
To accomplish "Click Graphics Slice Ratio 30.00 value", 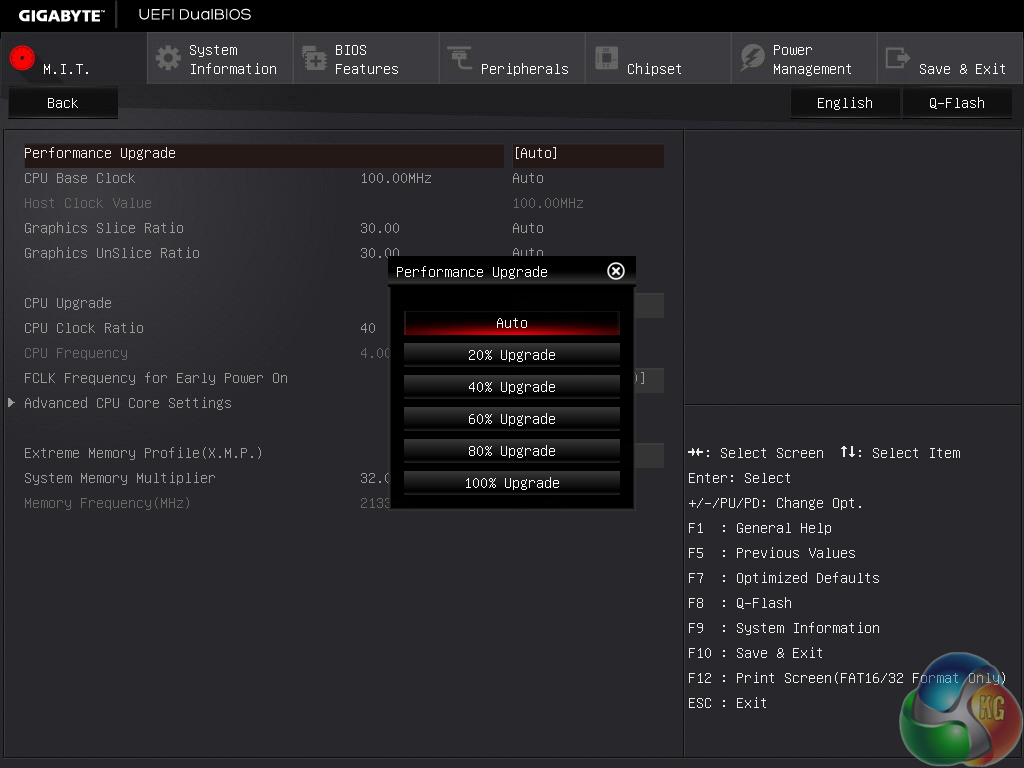I will [x=379, y=228].
